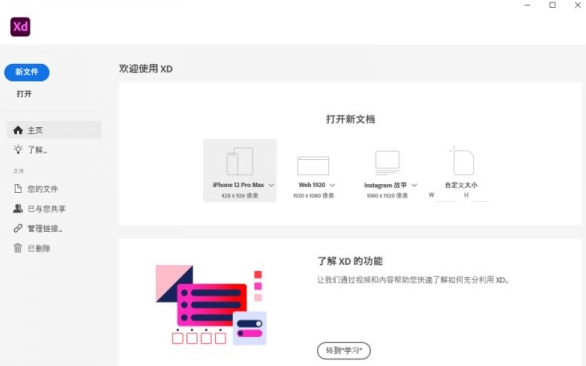Expand the iPhone 12 Pro Max size dropdown
The width and height of the screenshot is (586, 366).
point(271,185)
